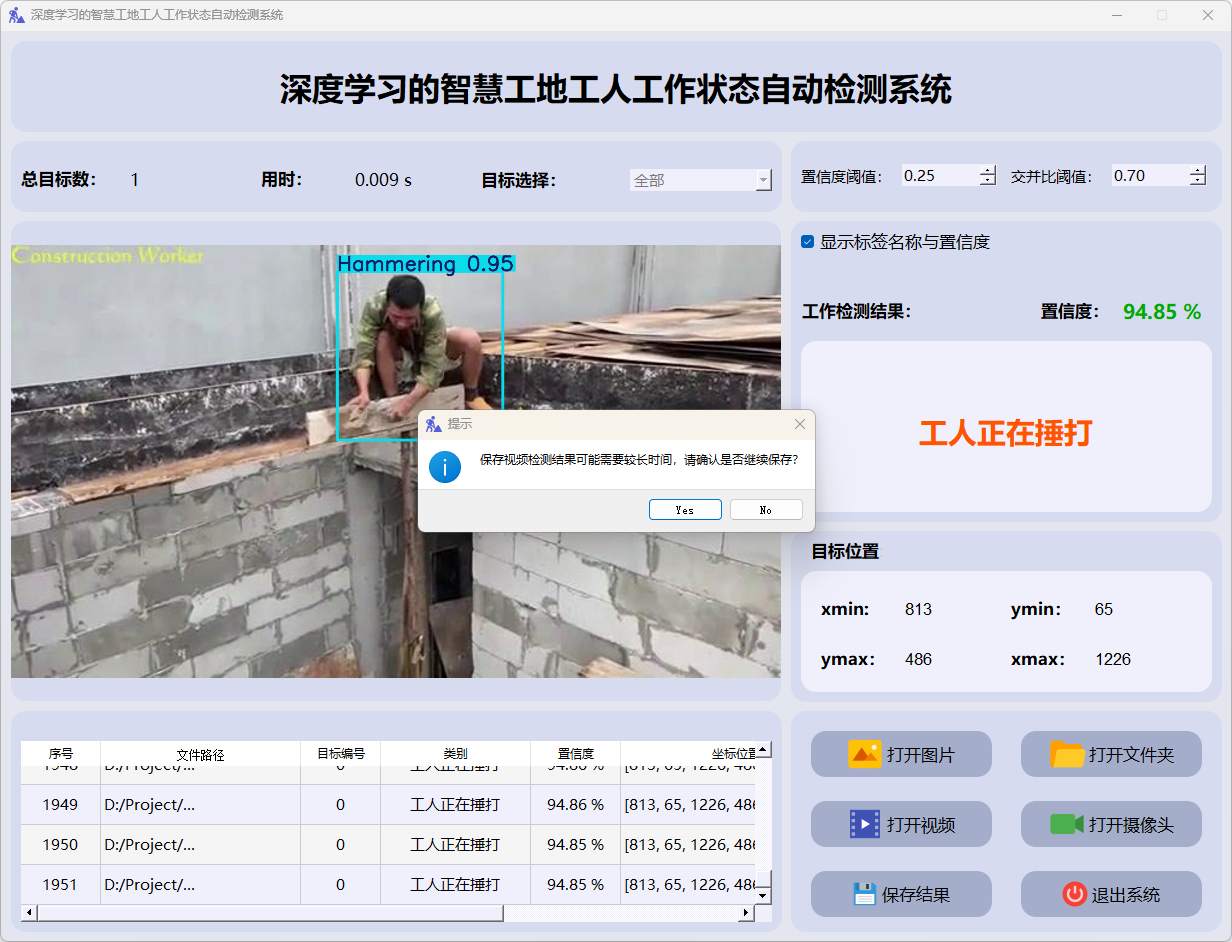
Task: Click No to cancel saving
Action: tap(766, 510)
